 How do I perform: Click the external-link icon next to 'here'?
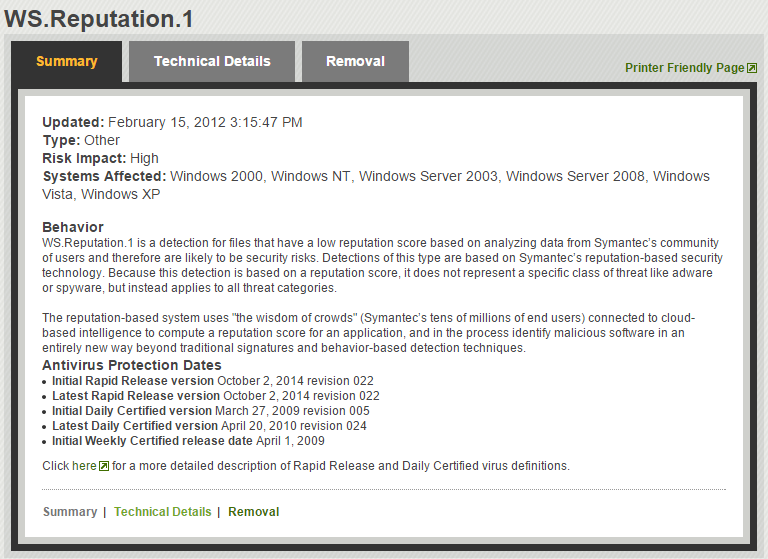coord(104,466)
